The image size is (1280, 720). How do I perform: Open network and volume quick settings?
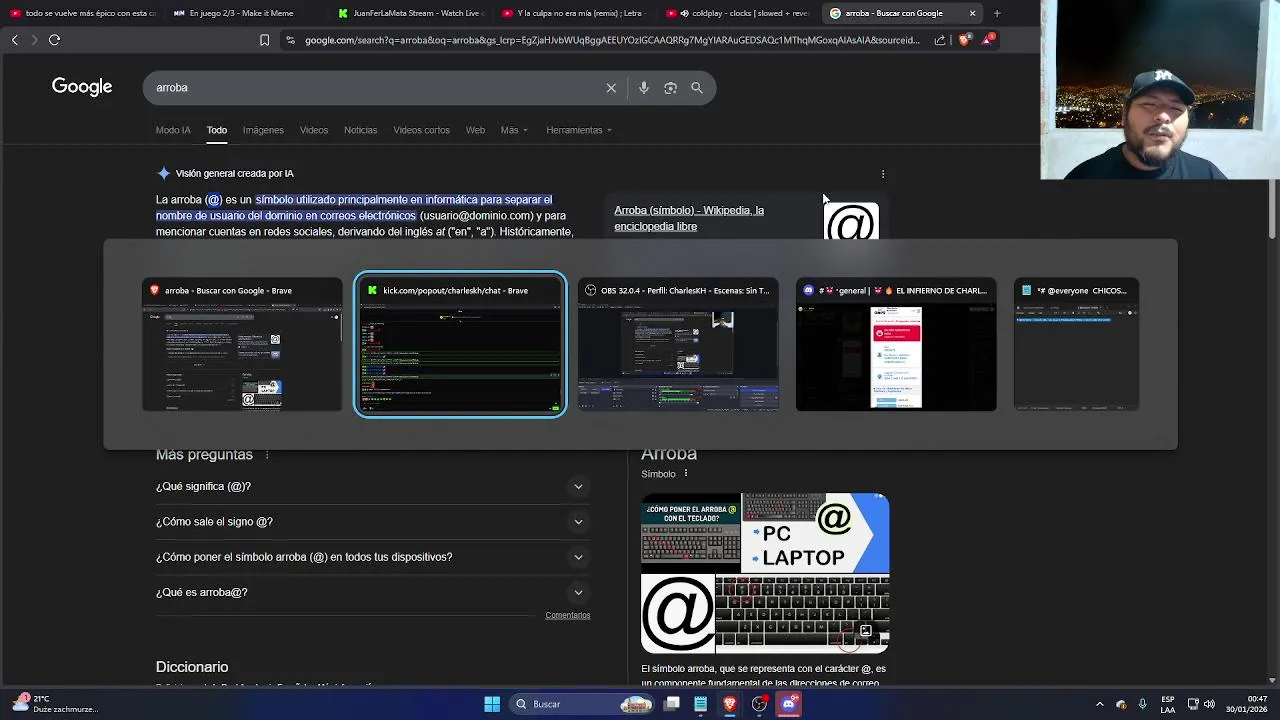pos(1201,704)
